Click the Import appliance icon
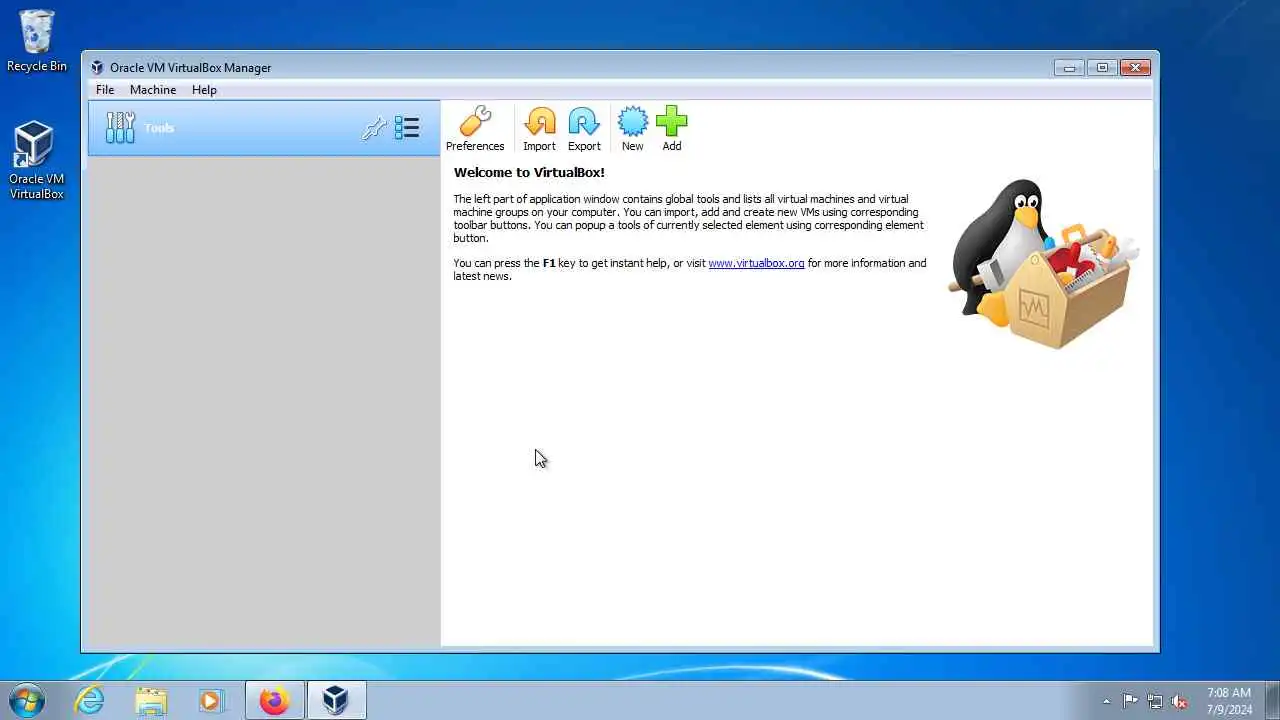The width and height of the screenshot is (1280, 720). pyautogui.click(x=539, y=129)
